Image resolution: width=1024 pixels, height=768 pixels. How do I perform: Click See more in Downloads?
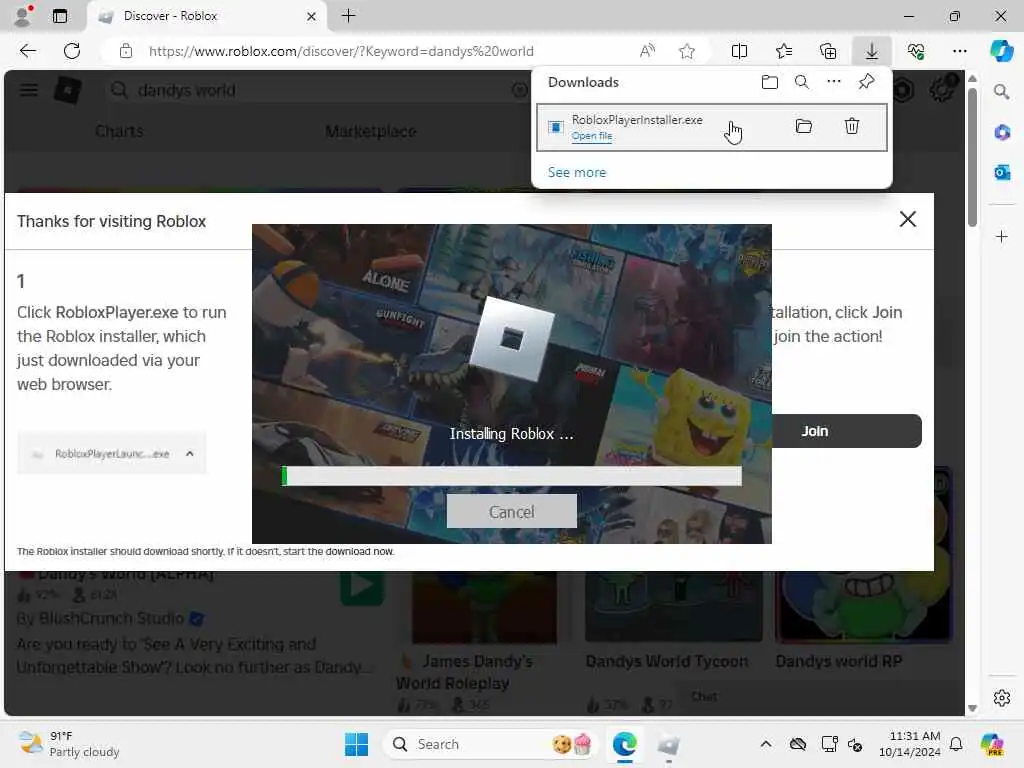tap(577, 172)
